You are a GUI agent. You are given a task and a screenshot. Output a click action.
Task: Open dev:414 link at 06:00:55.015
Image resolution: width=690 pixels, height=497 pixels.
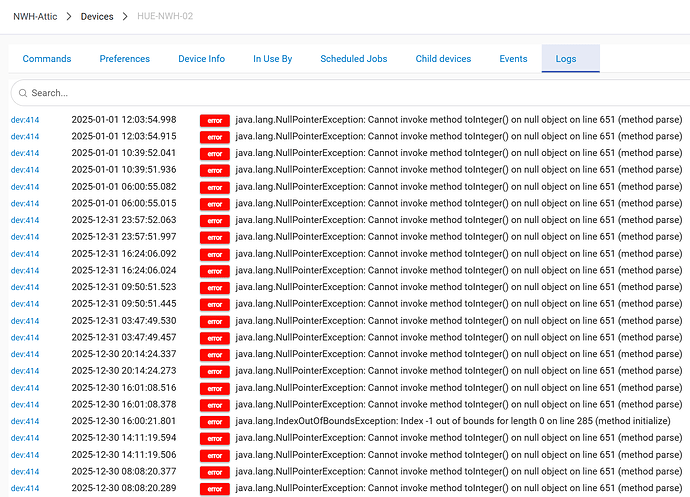click(25, 203)
